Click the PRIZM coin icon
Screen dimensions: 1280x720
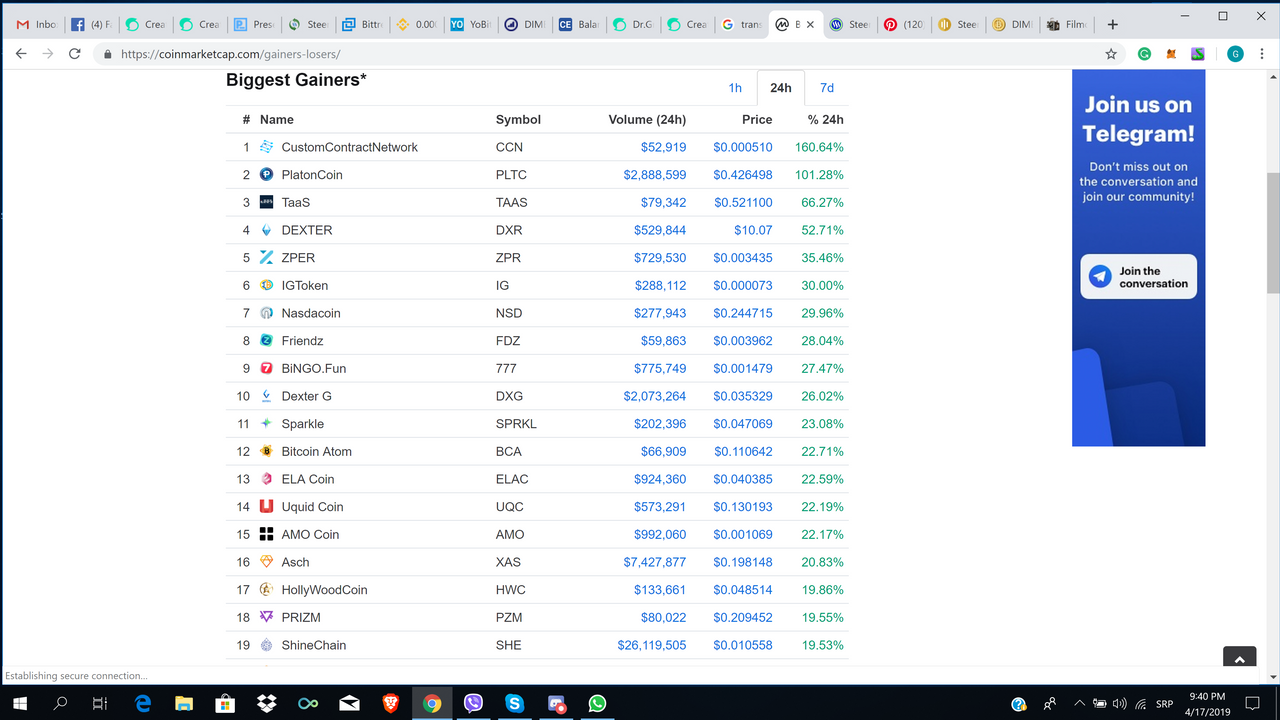tap(267, 617)
